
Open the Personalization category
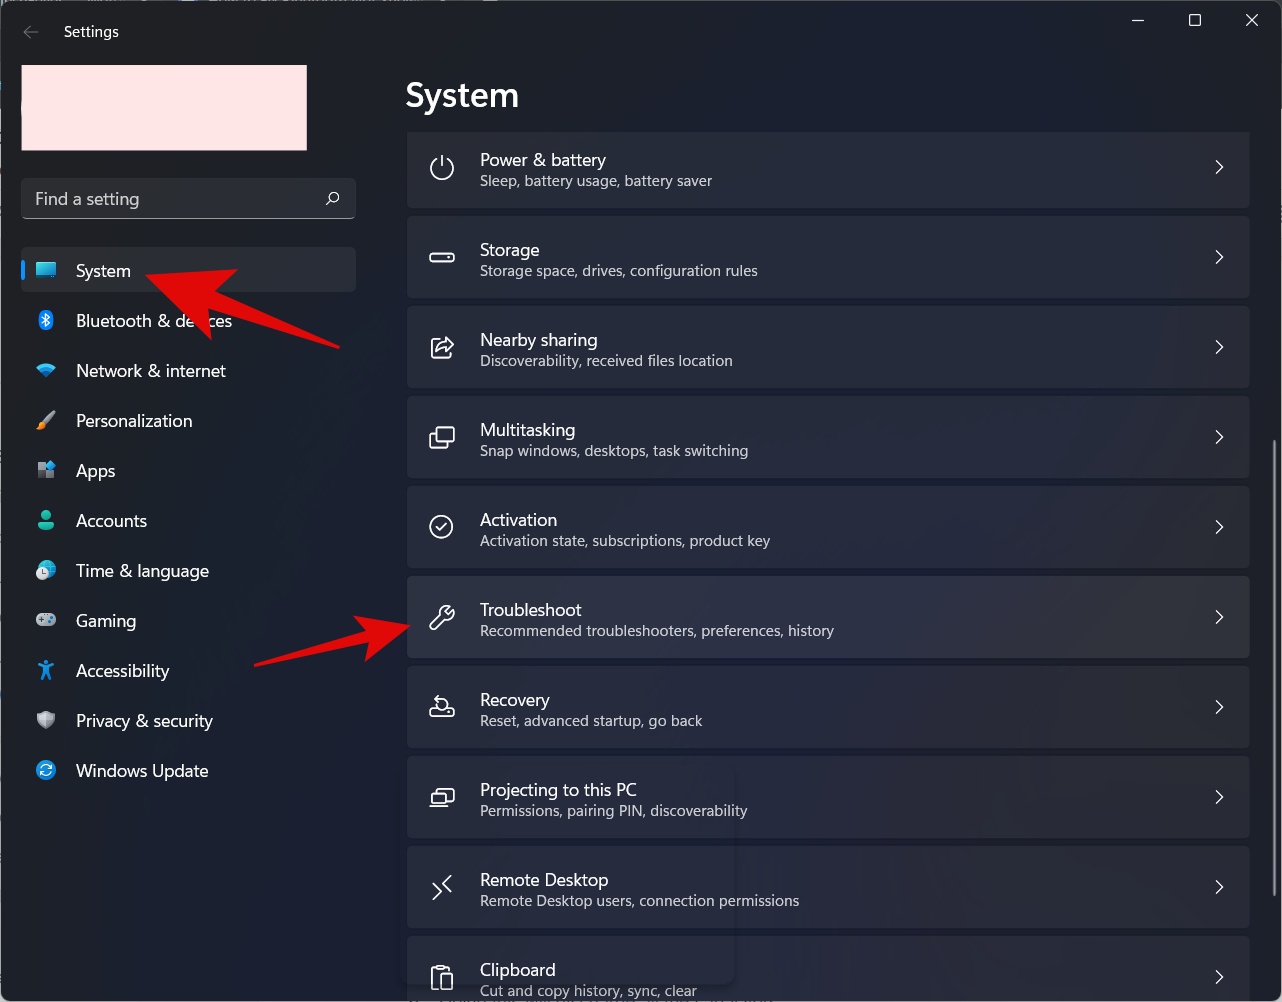click(x=188, y=420)
